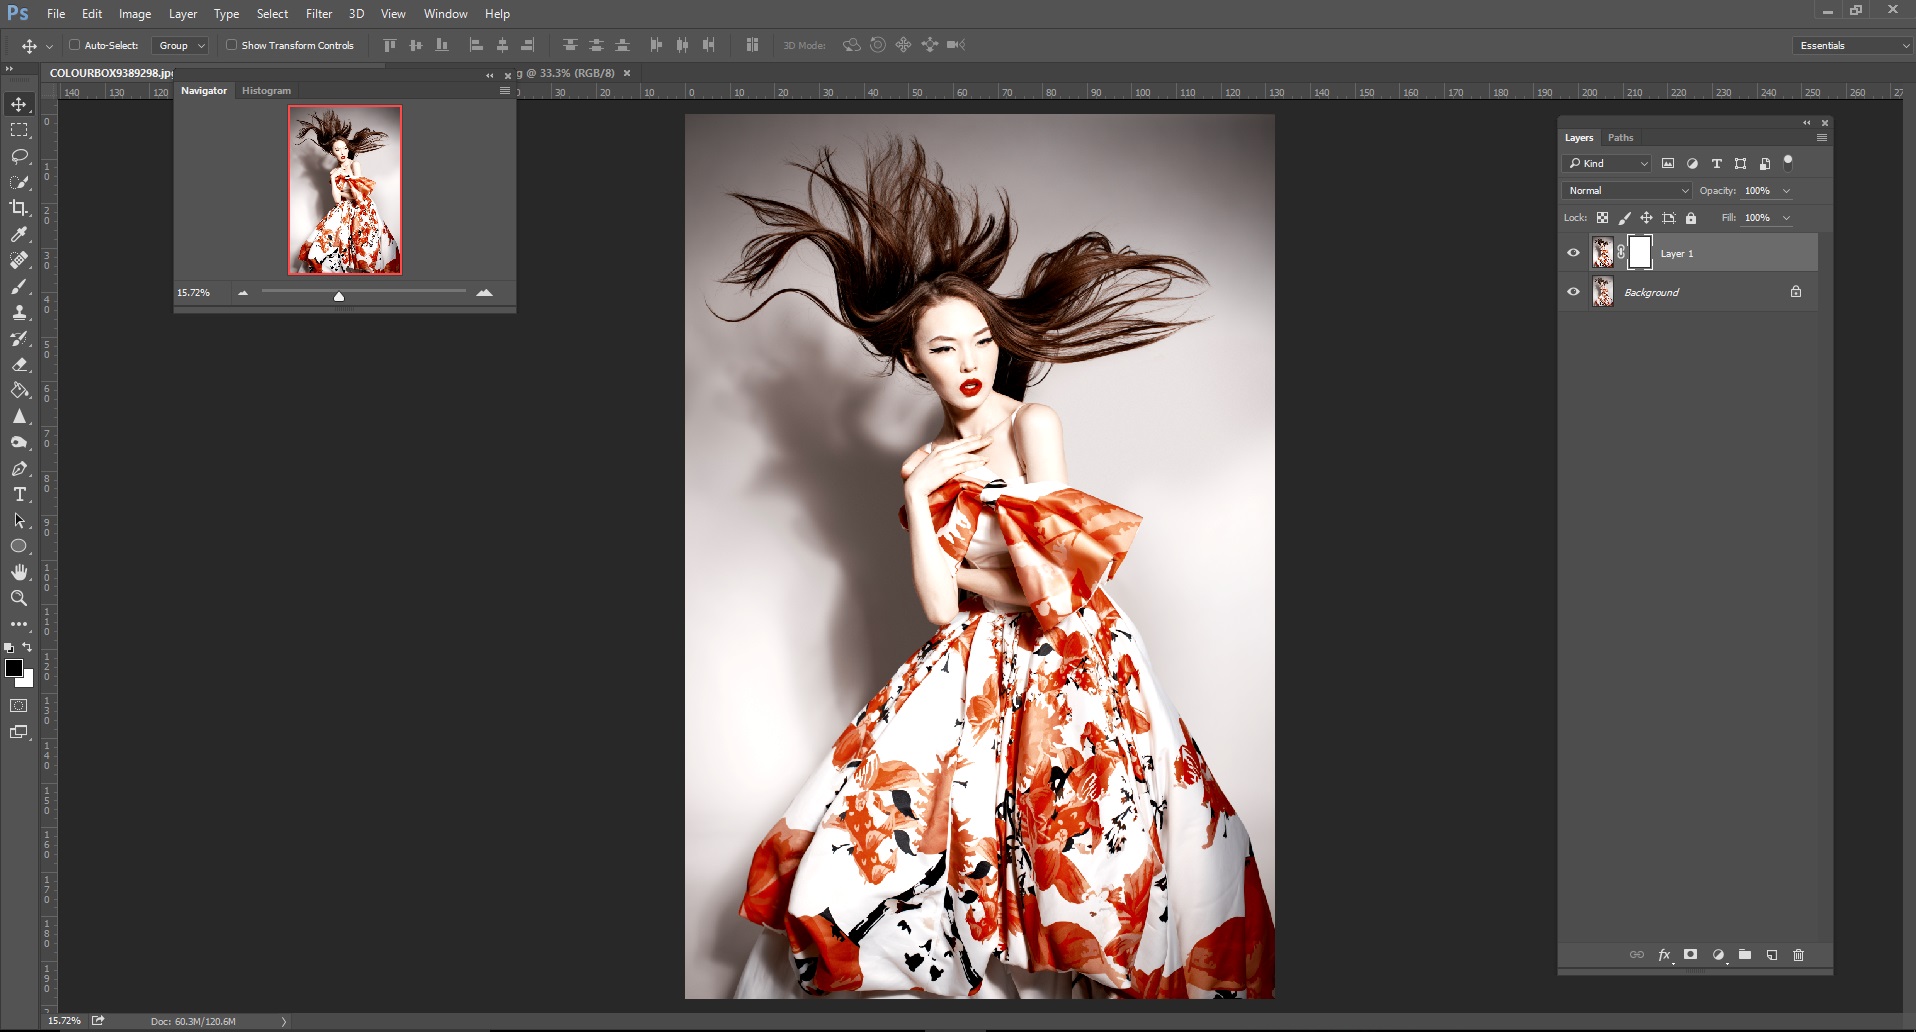Open the Add layer style (fx) menu
1916x1032 pixels.
pyautogui.click(x=1663, y=955)
